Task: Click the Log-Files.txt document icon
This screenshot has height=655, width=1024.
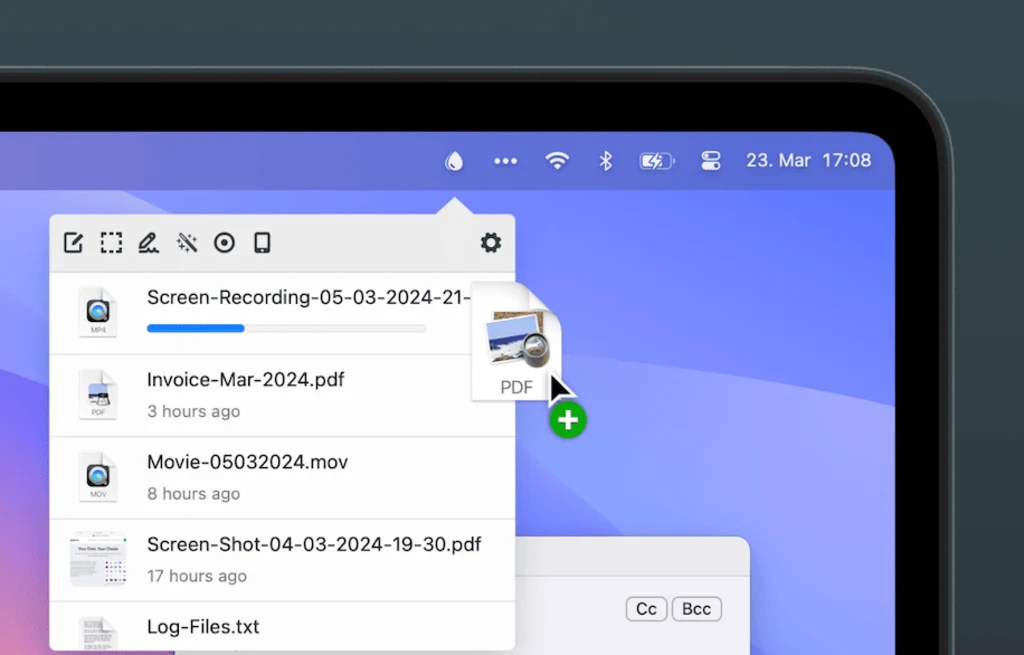Action: pos(98,633)
